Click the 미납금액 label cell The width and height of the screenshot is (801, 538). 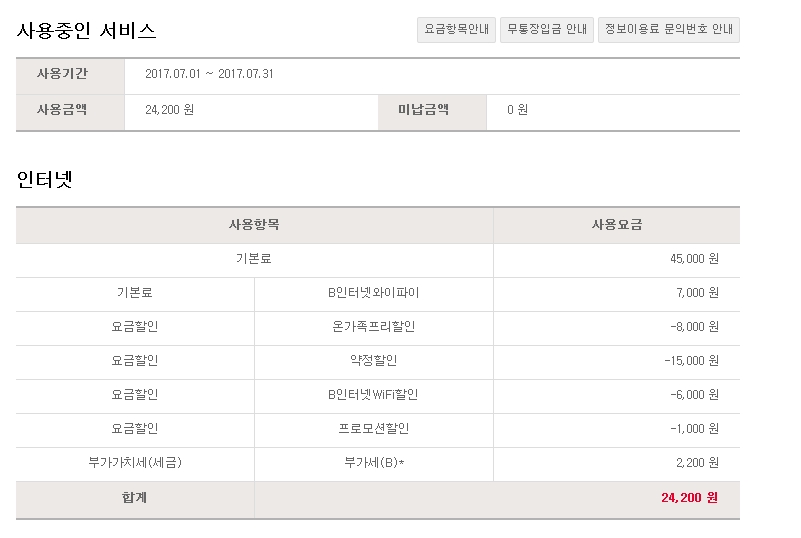pos(423,110)
